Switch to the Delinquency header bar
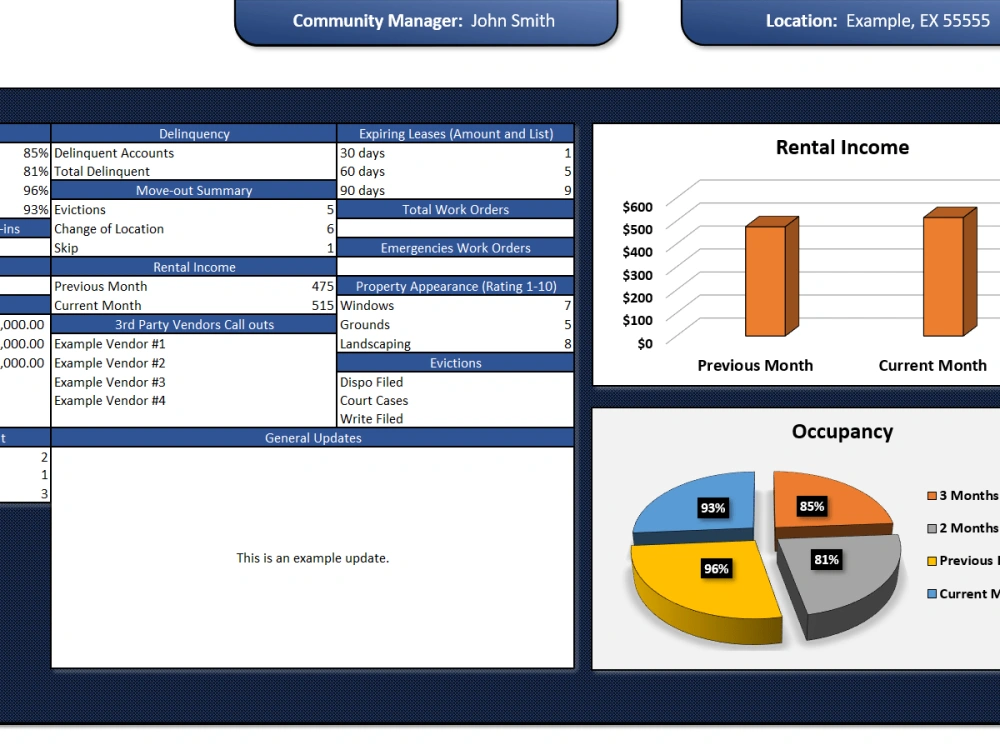1000x750 pixels. 193,133
